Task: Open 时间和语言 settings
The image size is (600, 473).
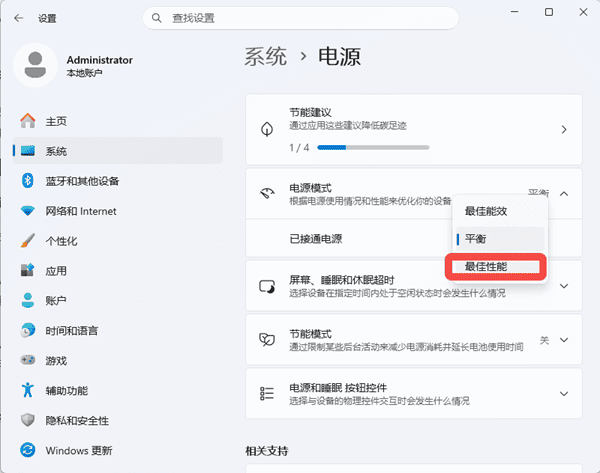Action: (x=118, y=330)
